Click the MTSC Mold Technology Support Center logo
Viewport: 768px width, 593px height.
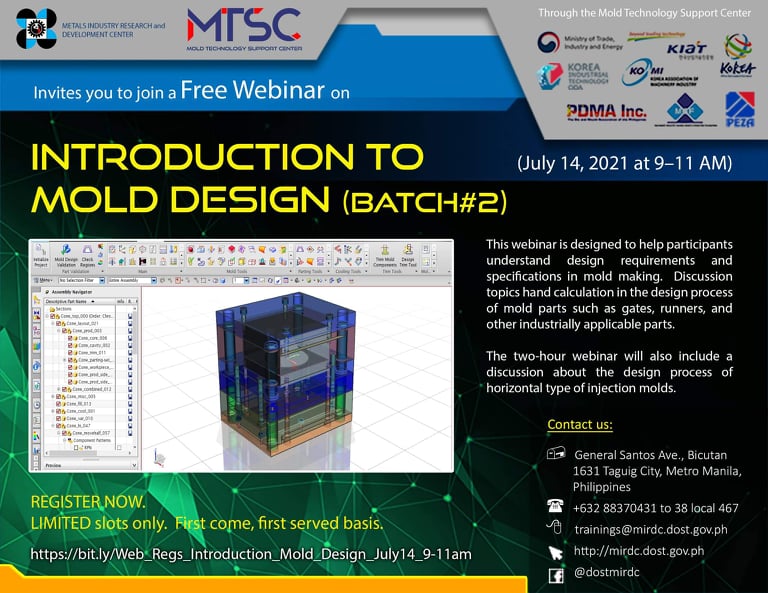pyautogui.click(x=244, y=29)
